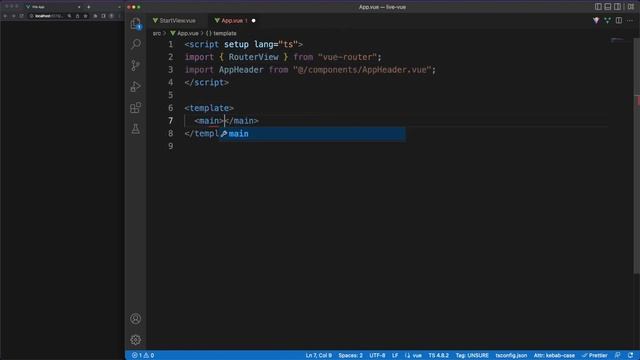Click the browser extensions puzzle icon
This screenshot has width=640, height=360.
click(95, 16)
